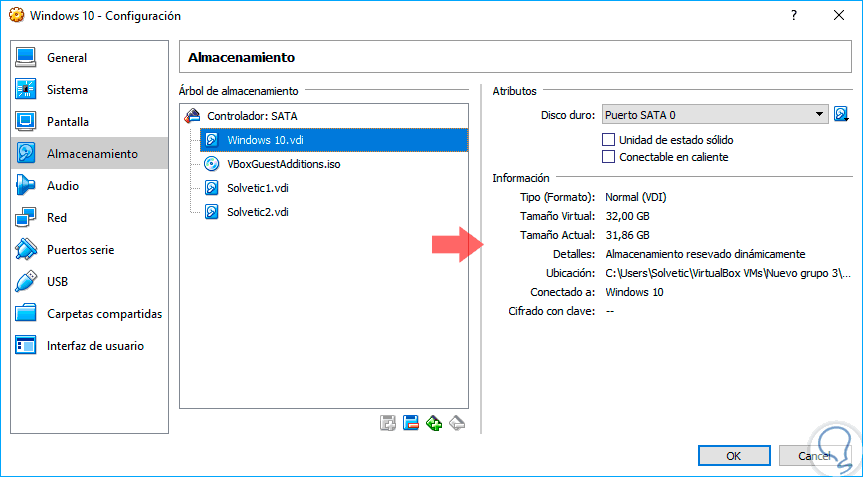The height and width of the screenshot is (477, 863).
Task: Open the Disco duro port dropdown
Action: pos(715,114)
